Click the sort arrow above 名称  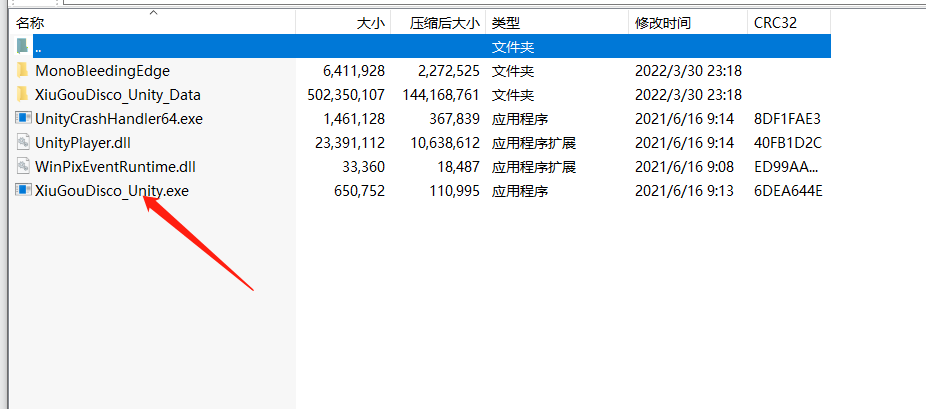(154, 12)
